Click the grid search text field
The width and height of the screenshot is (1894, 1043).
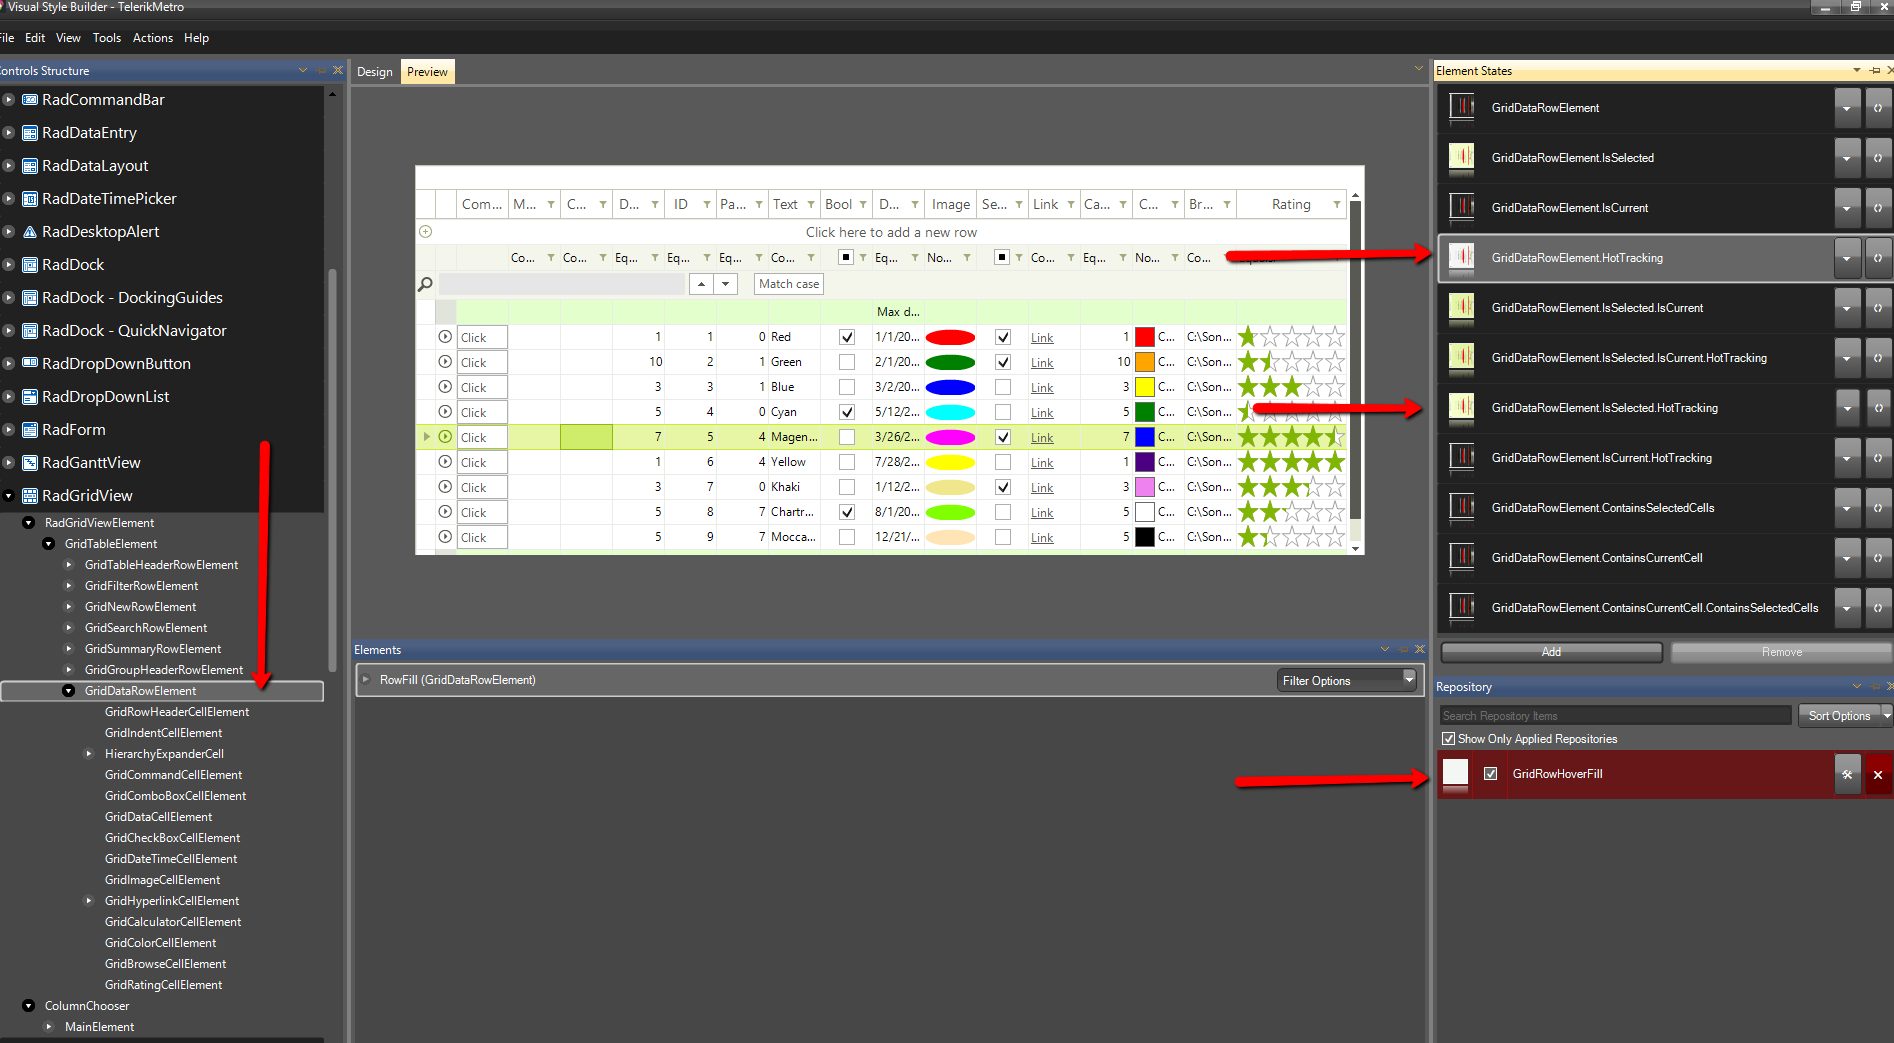coord(562,284)
